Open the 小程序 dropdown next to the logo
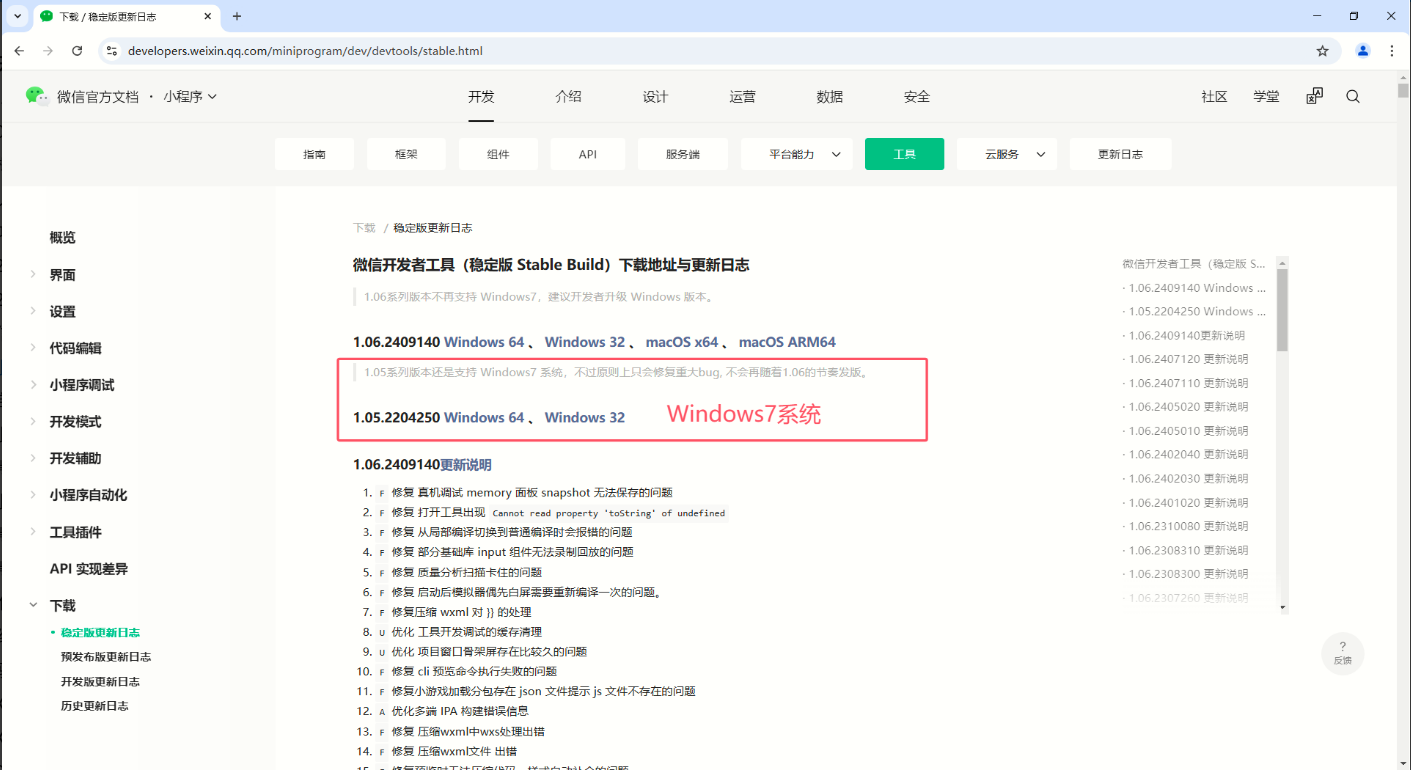The width and height of the screenshot is (1411, 770). point(190,97)
